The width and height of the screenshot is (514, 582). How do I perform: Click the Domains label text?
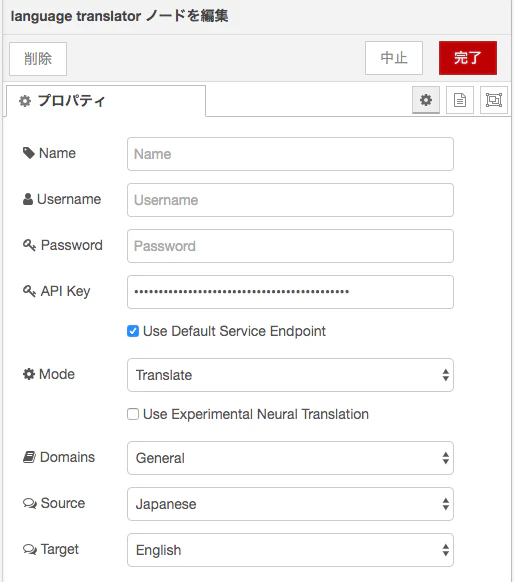point(67,457)
